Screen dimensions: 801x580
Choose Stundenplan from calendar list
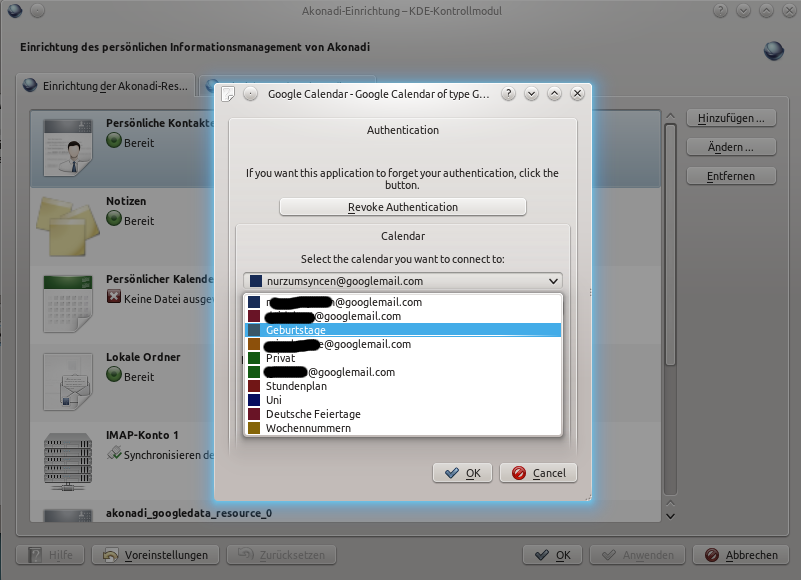403,386
